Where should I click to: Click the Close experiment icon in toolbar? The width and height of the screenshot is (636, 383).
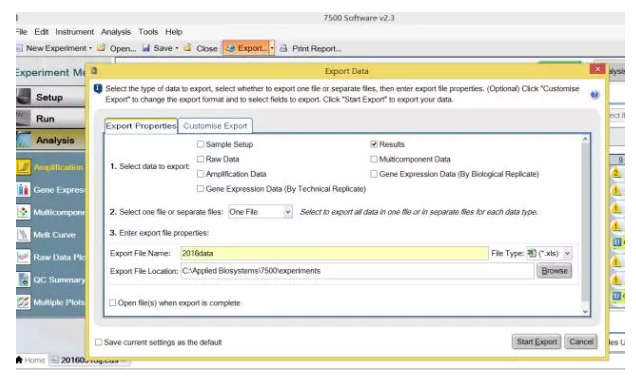click(x=188, y=48)
